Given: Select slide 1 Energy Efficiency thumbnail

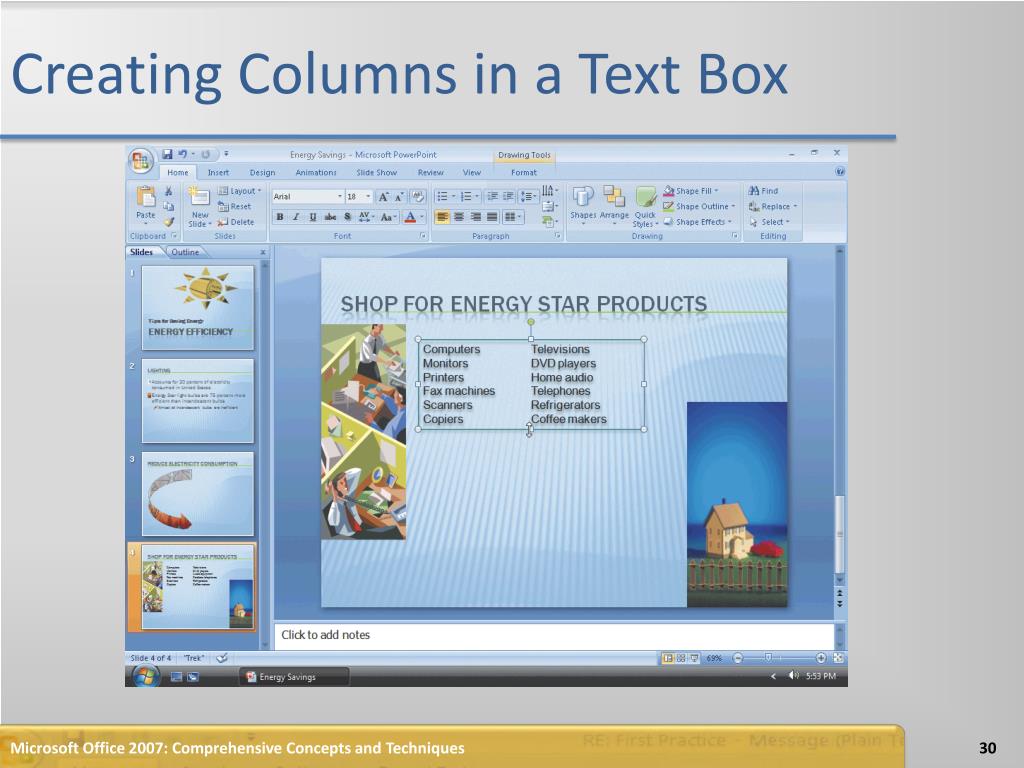Looking at the screenshot, I should [x=198, y=307].
